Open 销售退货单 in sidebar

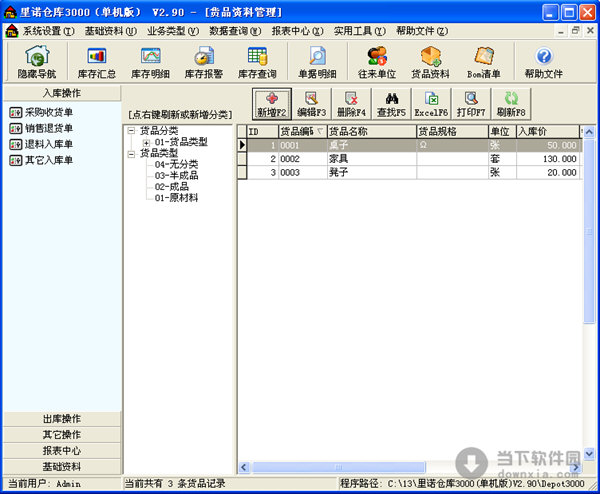coord(41,128)
